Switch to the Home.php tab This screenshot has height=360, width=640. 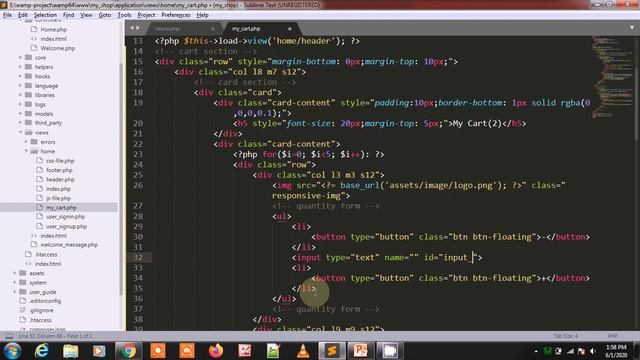pos(167,29)
